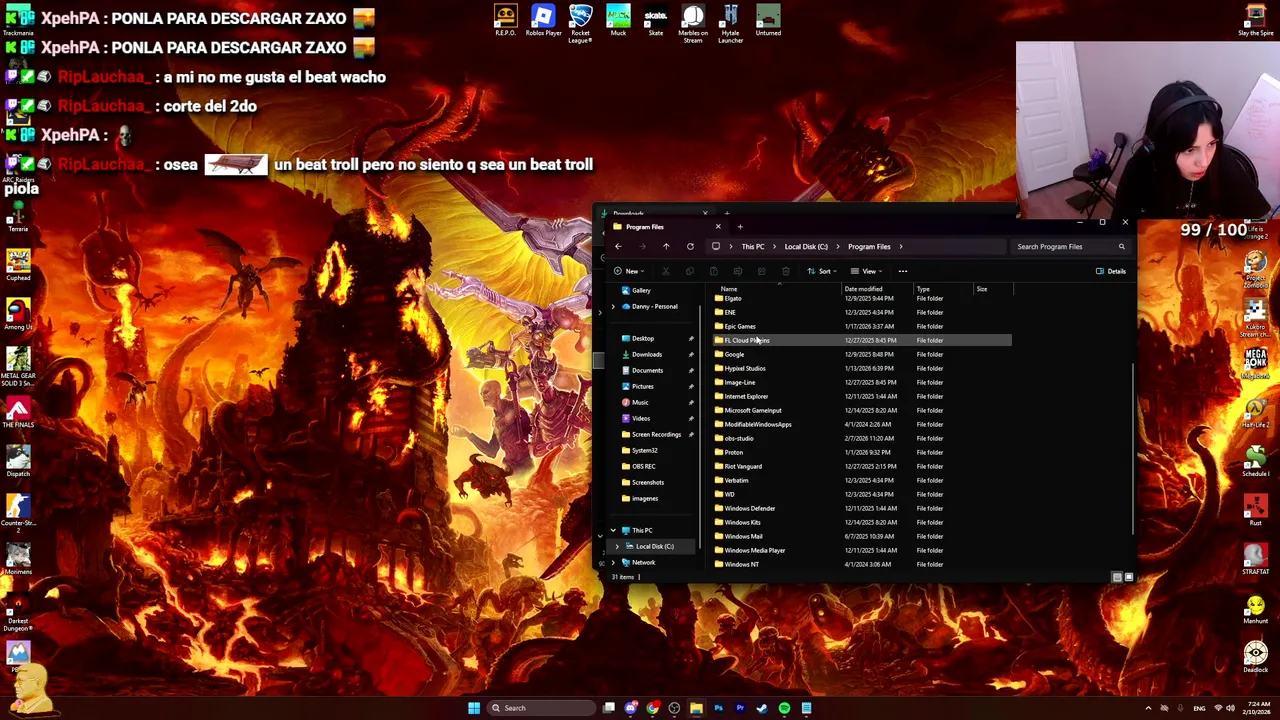Open the Among Us desktop icon

point(18,314)
